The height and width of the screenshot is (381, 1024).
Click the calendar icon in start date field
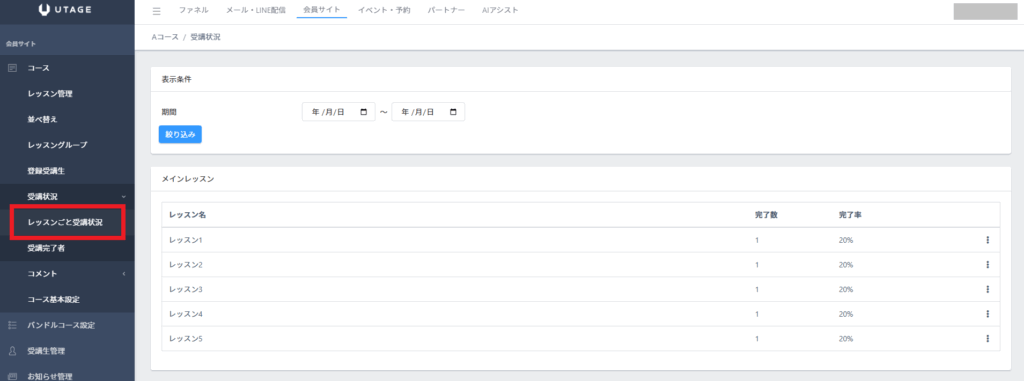point(364,112)
